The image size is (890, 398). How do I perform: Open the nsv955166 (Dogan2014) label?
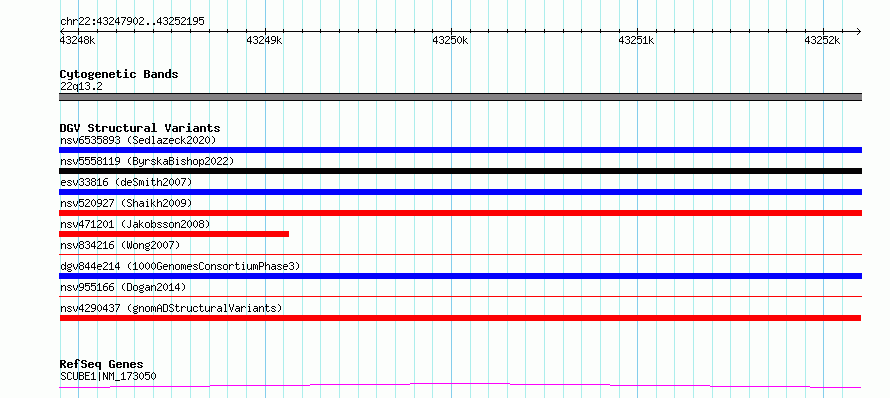123,287
